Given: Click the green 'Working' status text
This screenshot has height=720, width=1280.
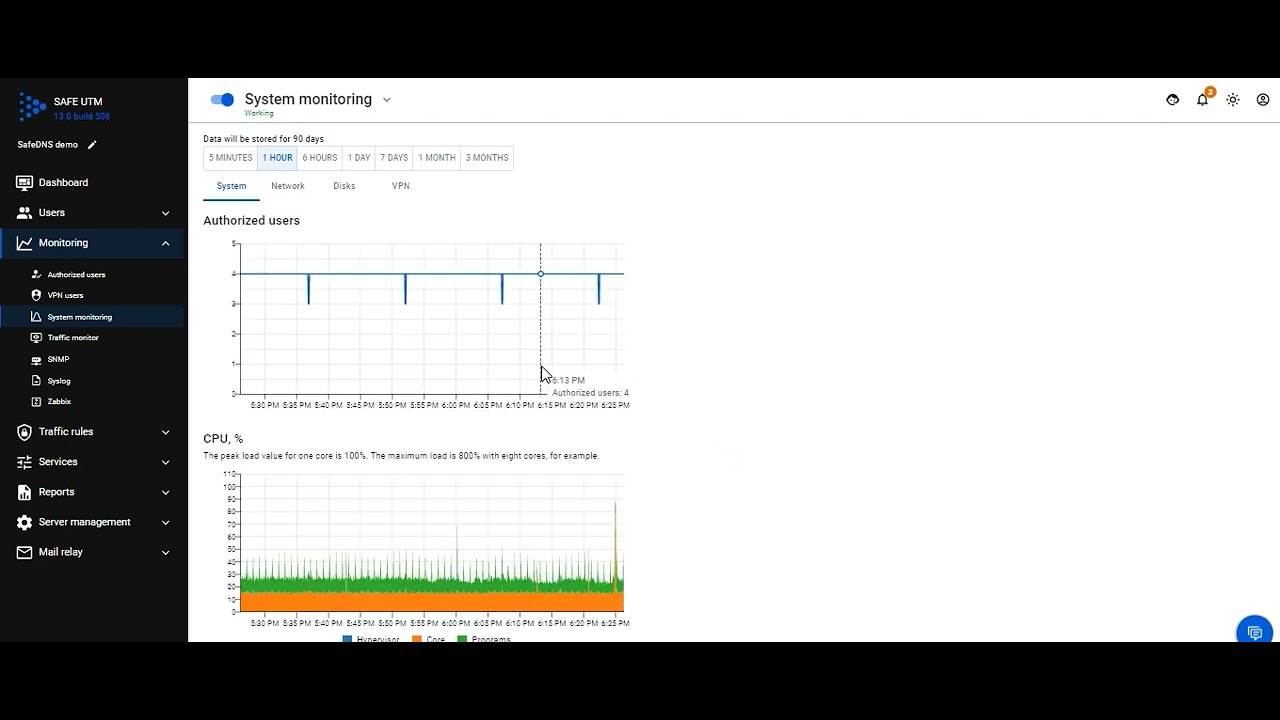Looking at the screenshot, I should pos(259,113).
